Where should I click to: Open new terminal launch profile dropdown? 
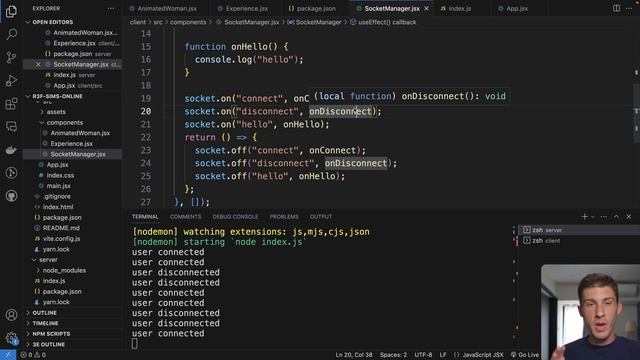[x=593, y=217]
